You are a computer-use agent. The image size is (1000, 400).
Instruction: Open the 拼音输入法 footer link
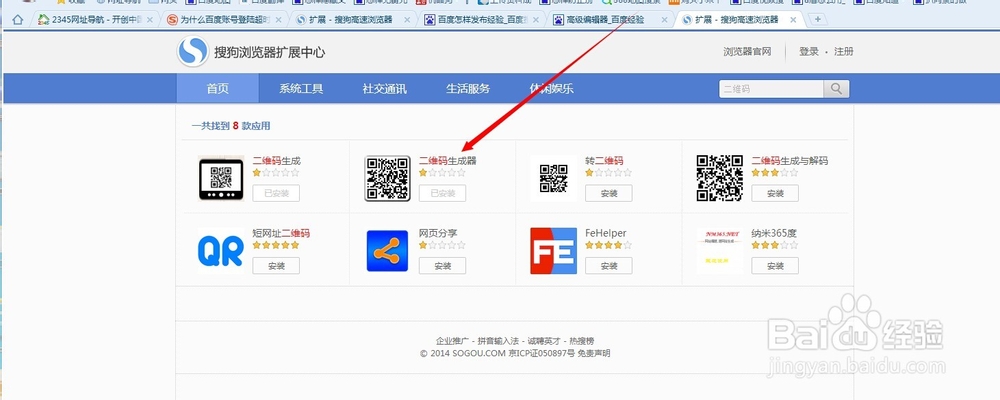tap(498, 341)
